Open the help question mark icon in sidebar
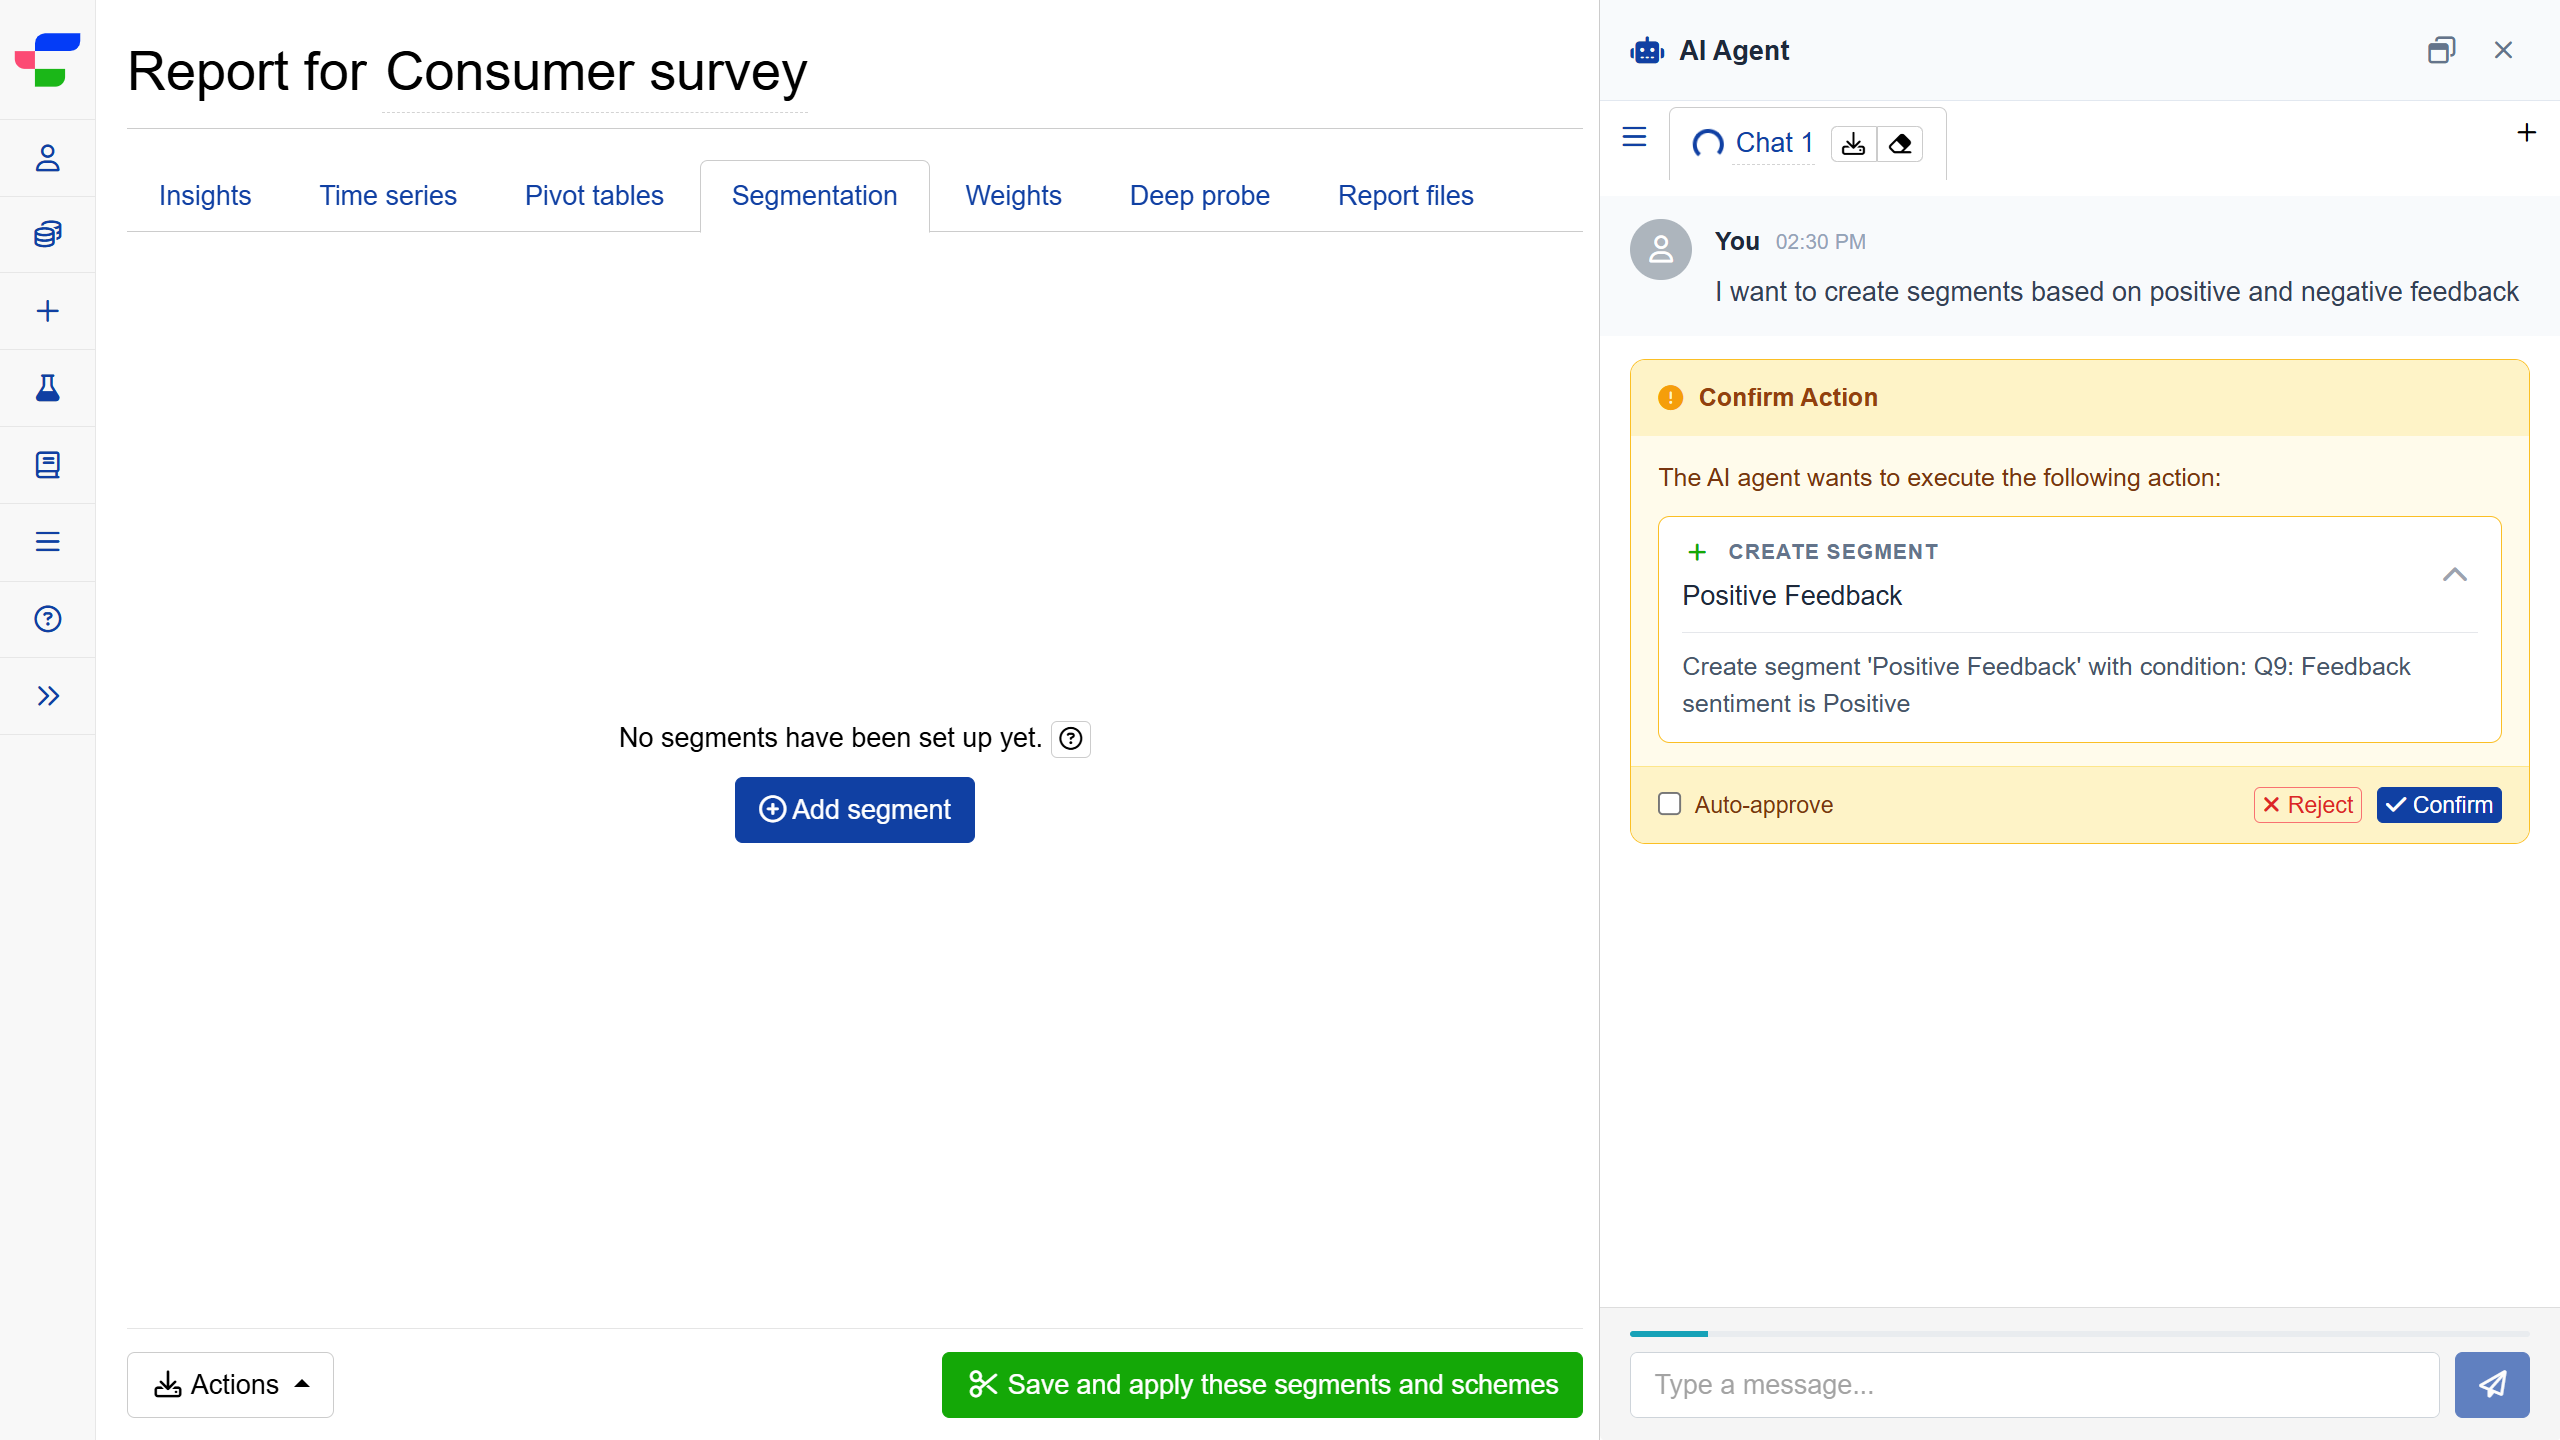 [47, 619]
